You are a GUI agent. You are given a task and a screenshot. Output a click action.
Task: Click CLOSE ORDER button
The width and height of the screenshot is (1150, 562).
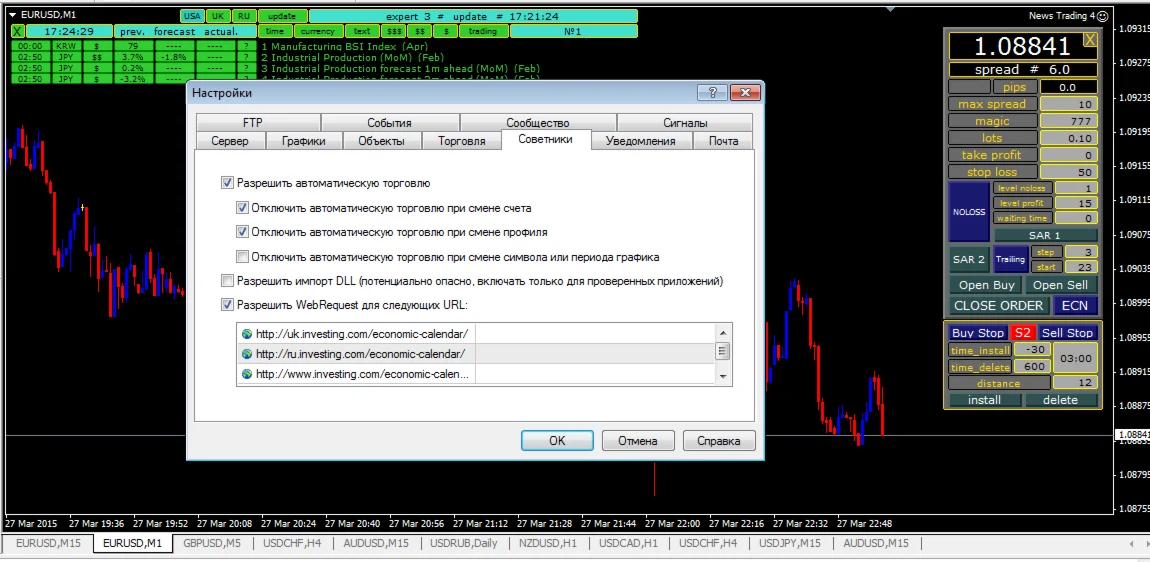click(998, 305)
